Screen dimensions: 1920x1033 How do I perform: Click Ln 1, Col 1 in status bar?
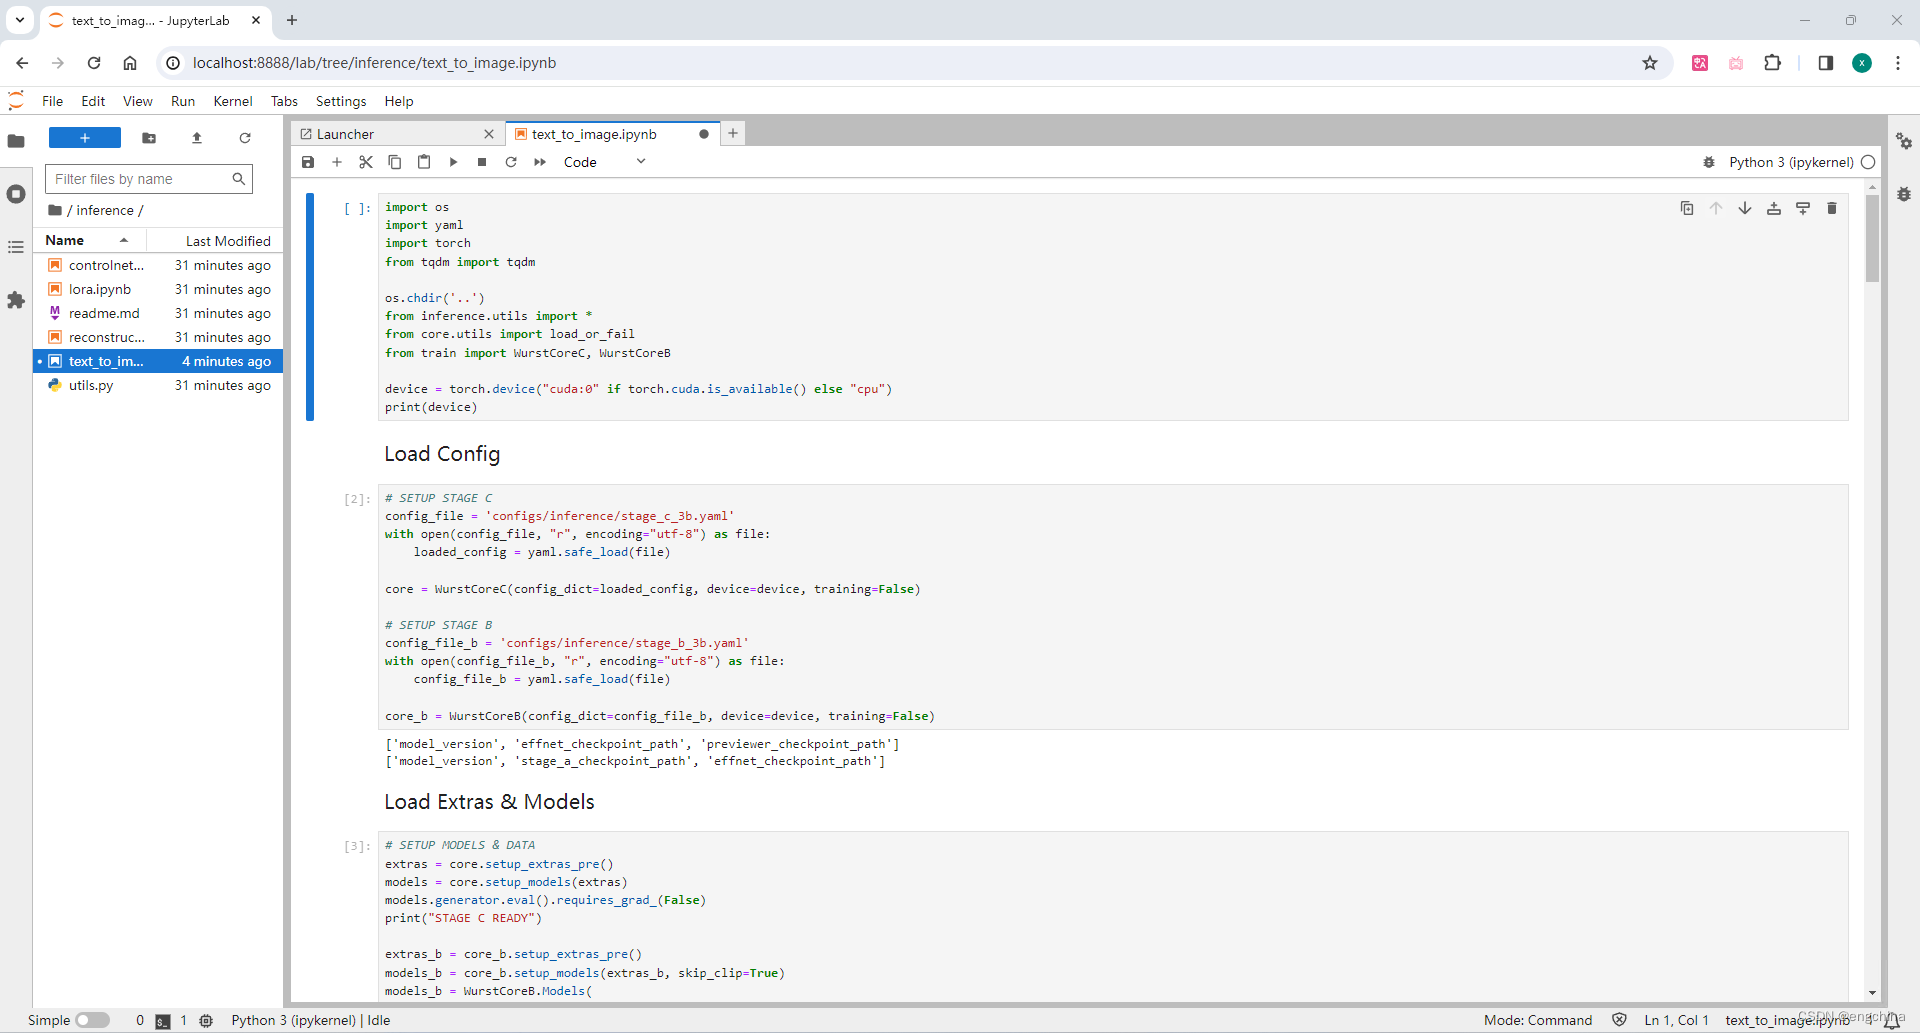1676,1020
